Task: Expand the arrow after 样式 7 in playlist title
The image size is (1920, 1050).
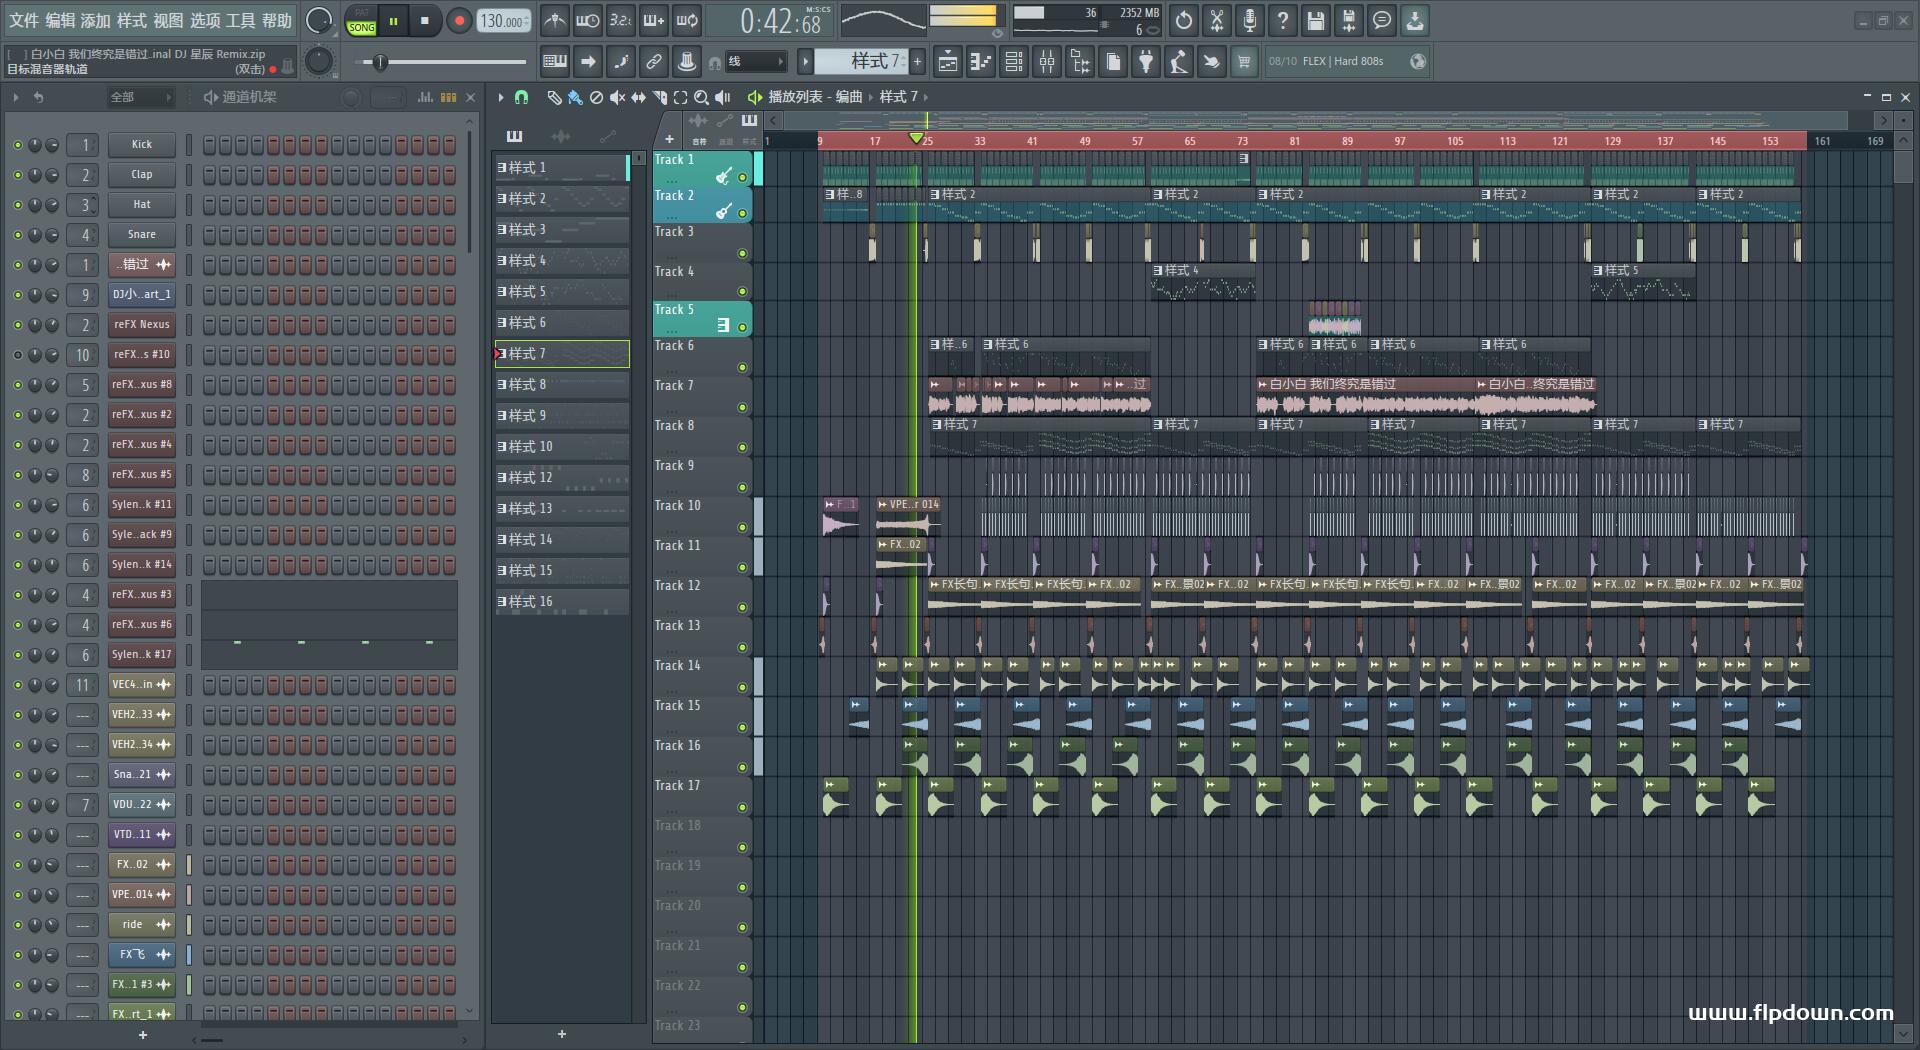Action: click(x=926, y=97)
